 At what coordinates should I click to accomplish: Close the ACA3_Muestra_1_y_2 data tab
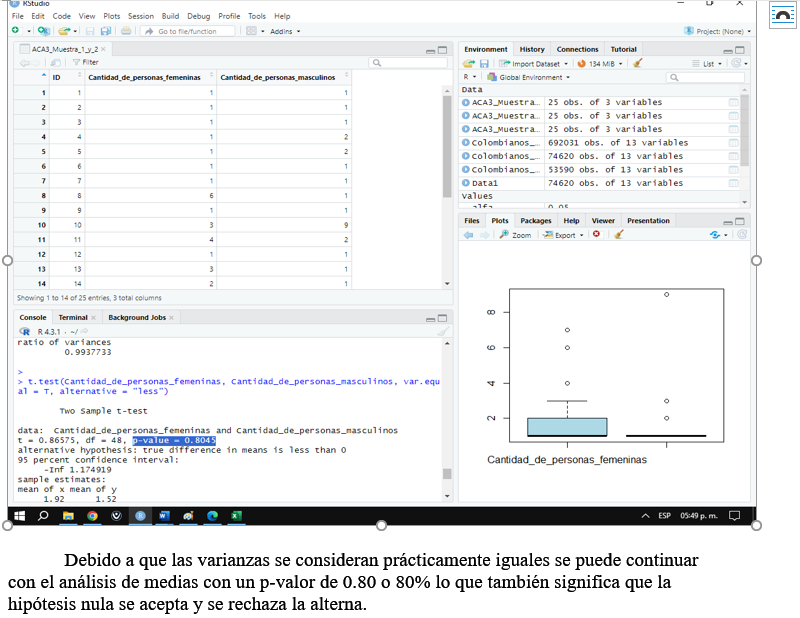coord(103,49)
